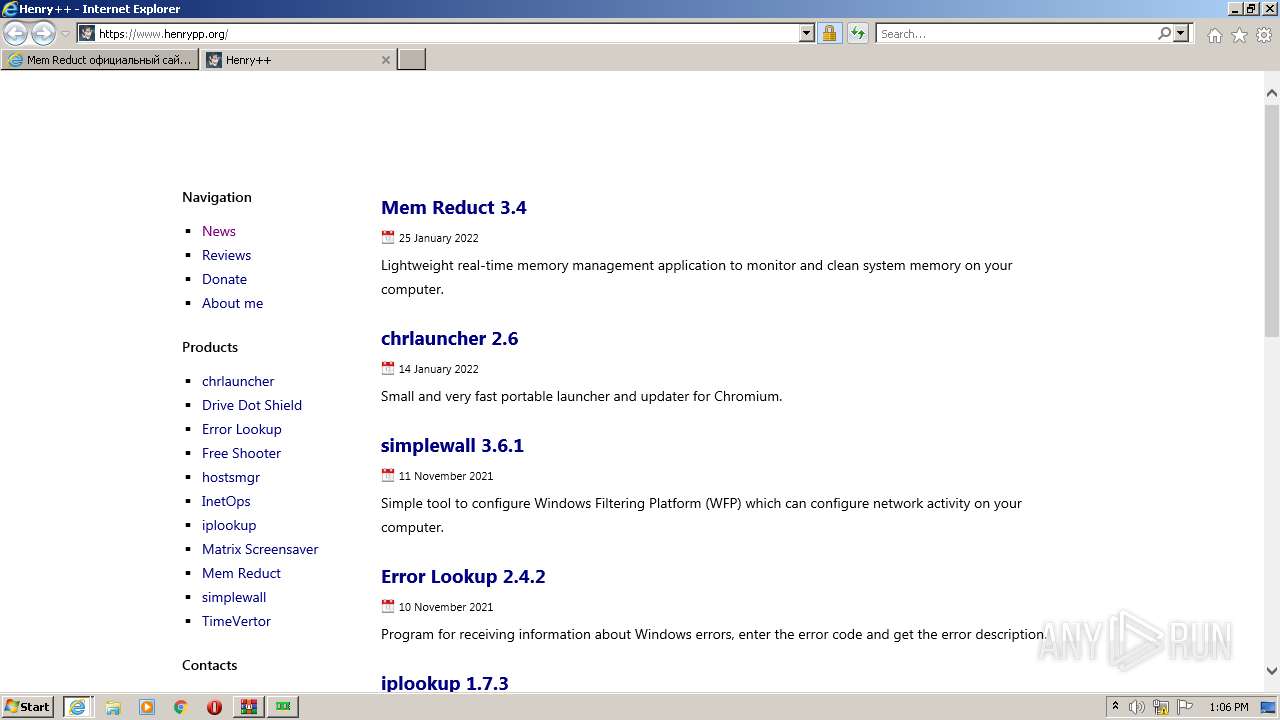The height and width of the screenshot is (720, 1280).
Task: Open hostsmgr product link
Action: pyautogui.click(x=231, y=477)
